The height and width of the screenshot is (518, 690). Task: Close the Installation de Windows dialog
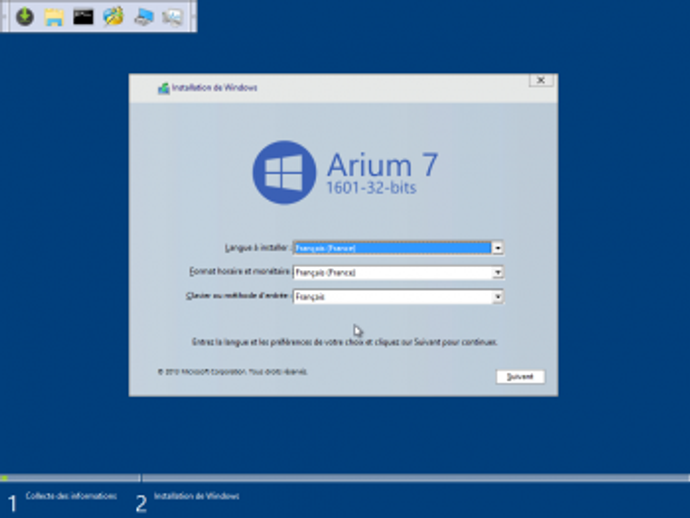tap(541, 80)
